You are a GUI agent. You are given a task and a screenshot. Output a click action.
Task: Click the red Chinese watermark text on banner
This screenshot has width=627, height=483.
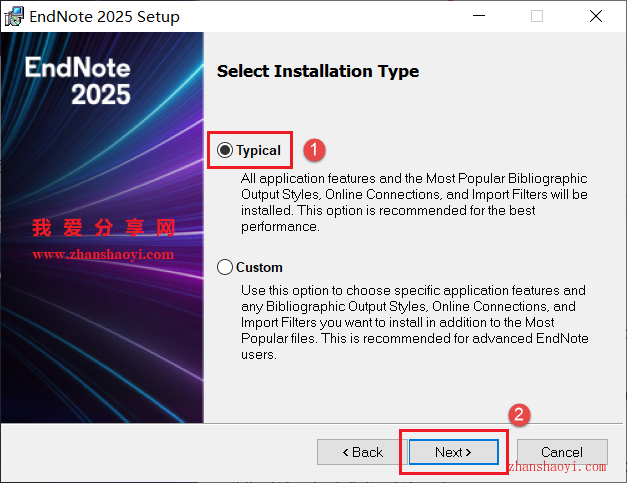tap(104, 228)
